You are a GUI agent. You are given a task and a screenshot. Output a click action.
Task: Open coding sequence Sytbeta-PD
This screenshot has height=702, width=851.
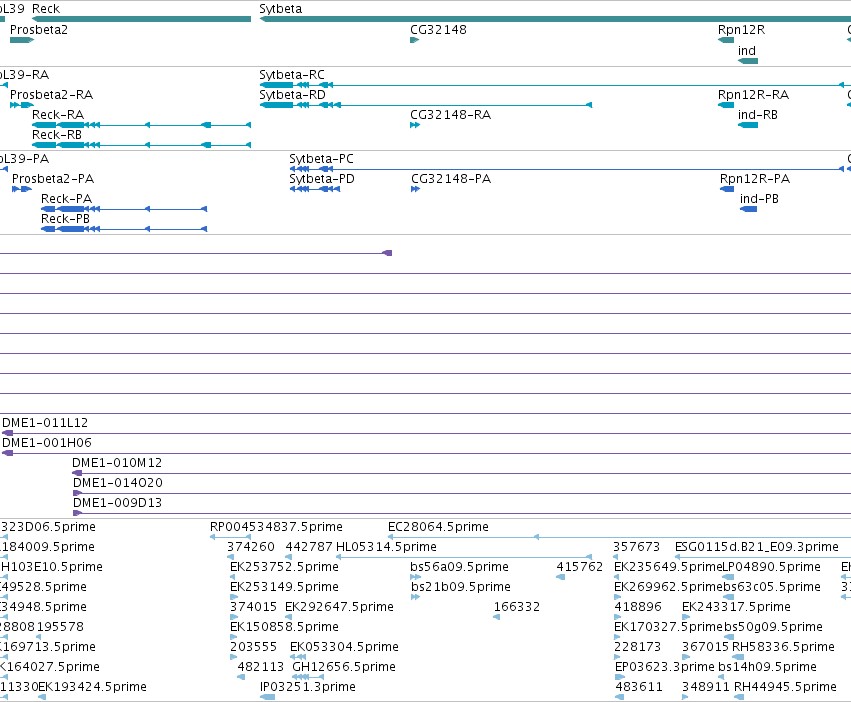pos(315,189)
